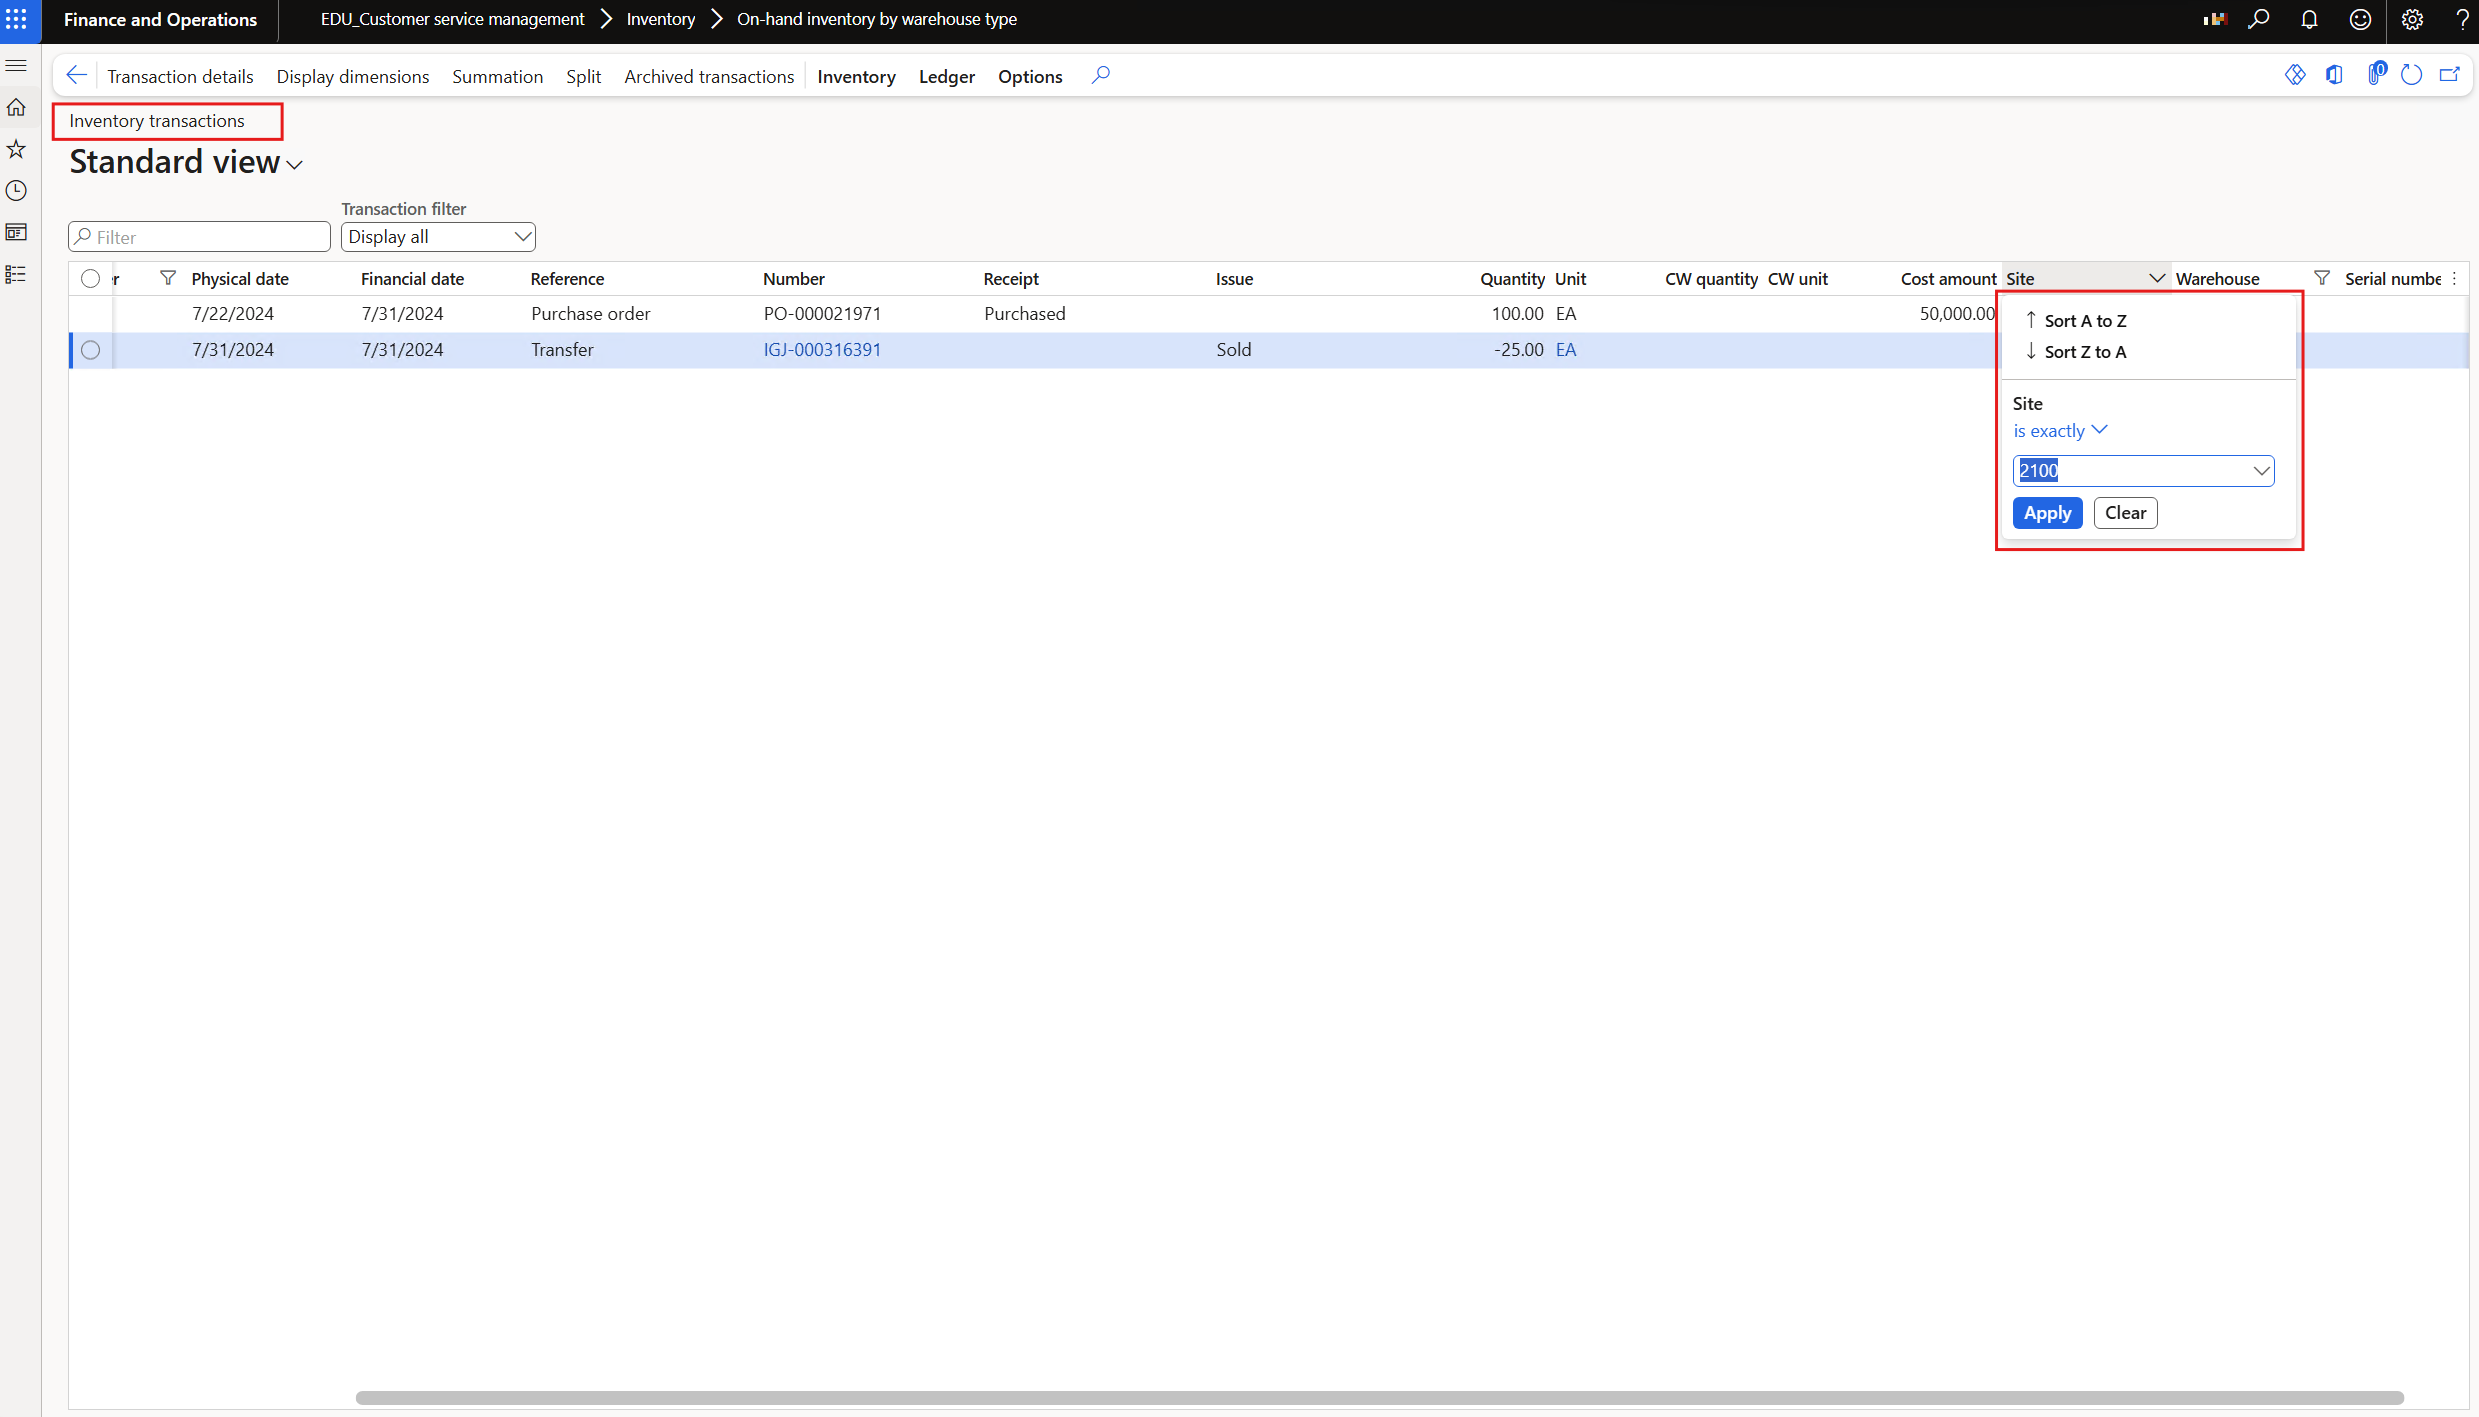The height and width of the screenshot is (1417, 2479).
Task: Click the back arrow icon
Action: coord(76,76)
